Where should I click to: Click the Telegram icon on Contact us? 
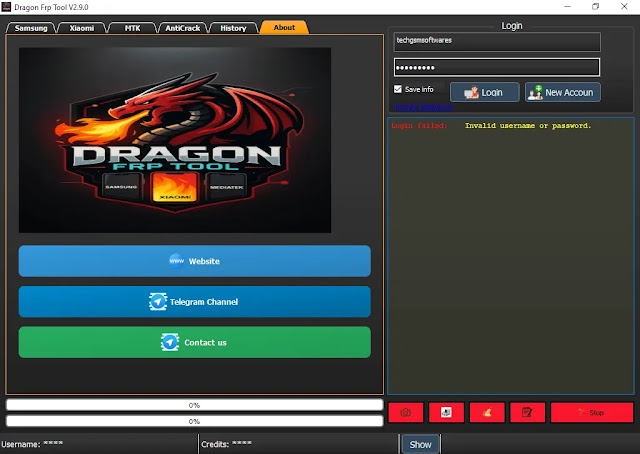coord(170,342)
